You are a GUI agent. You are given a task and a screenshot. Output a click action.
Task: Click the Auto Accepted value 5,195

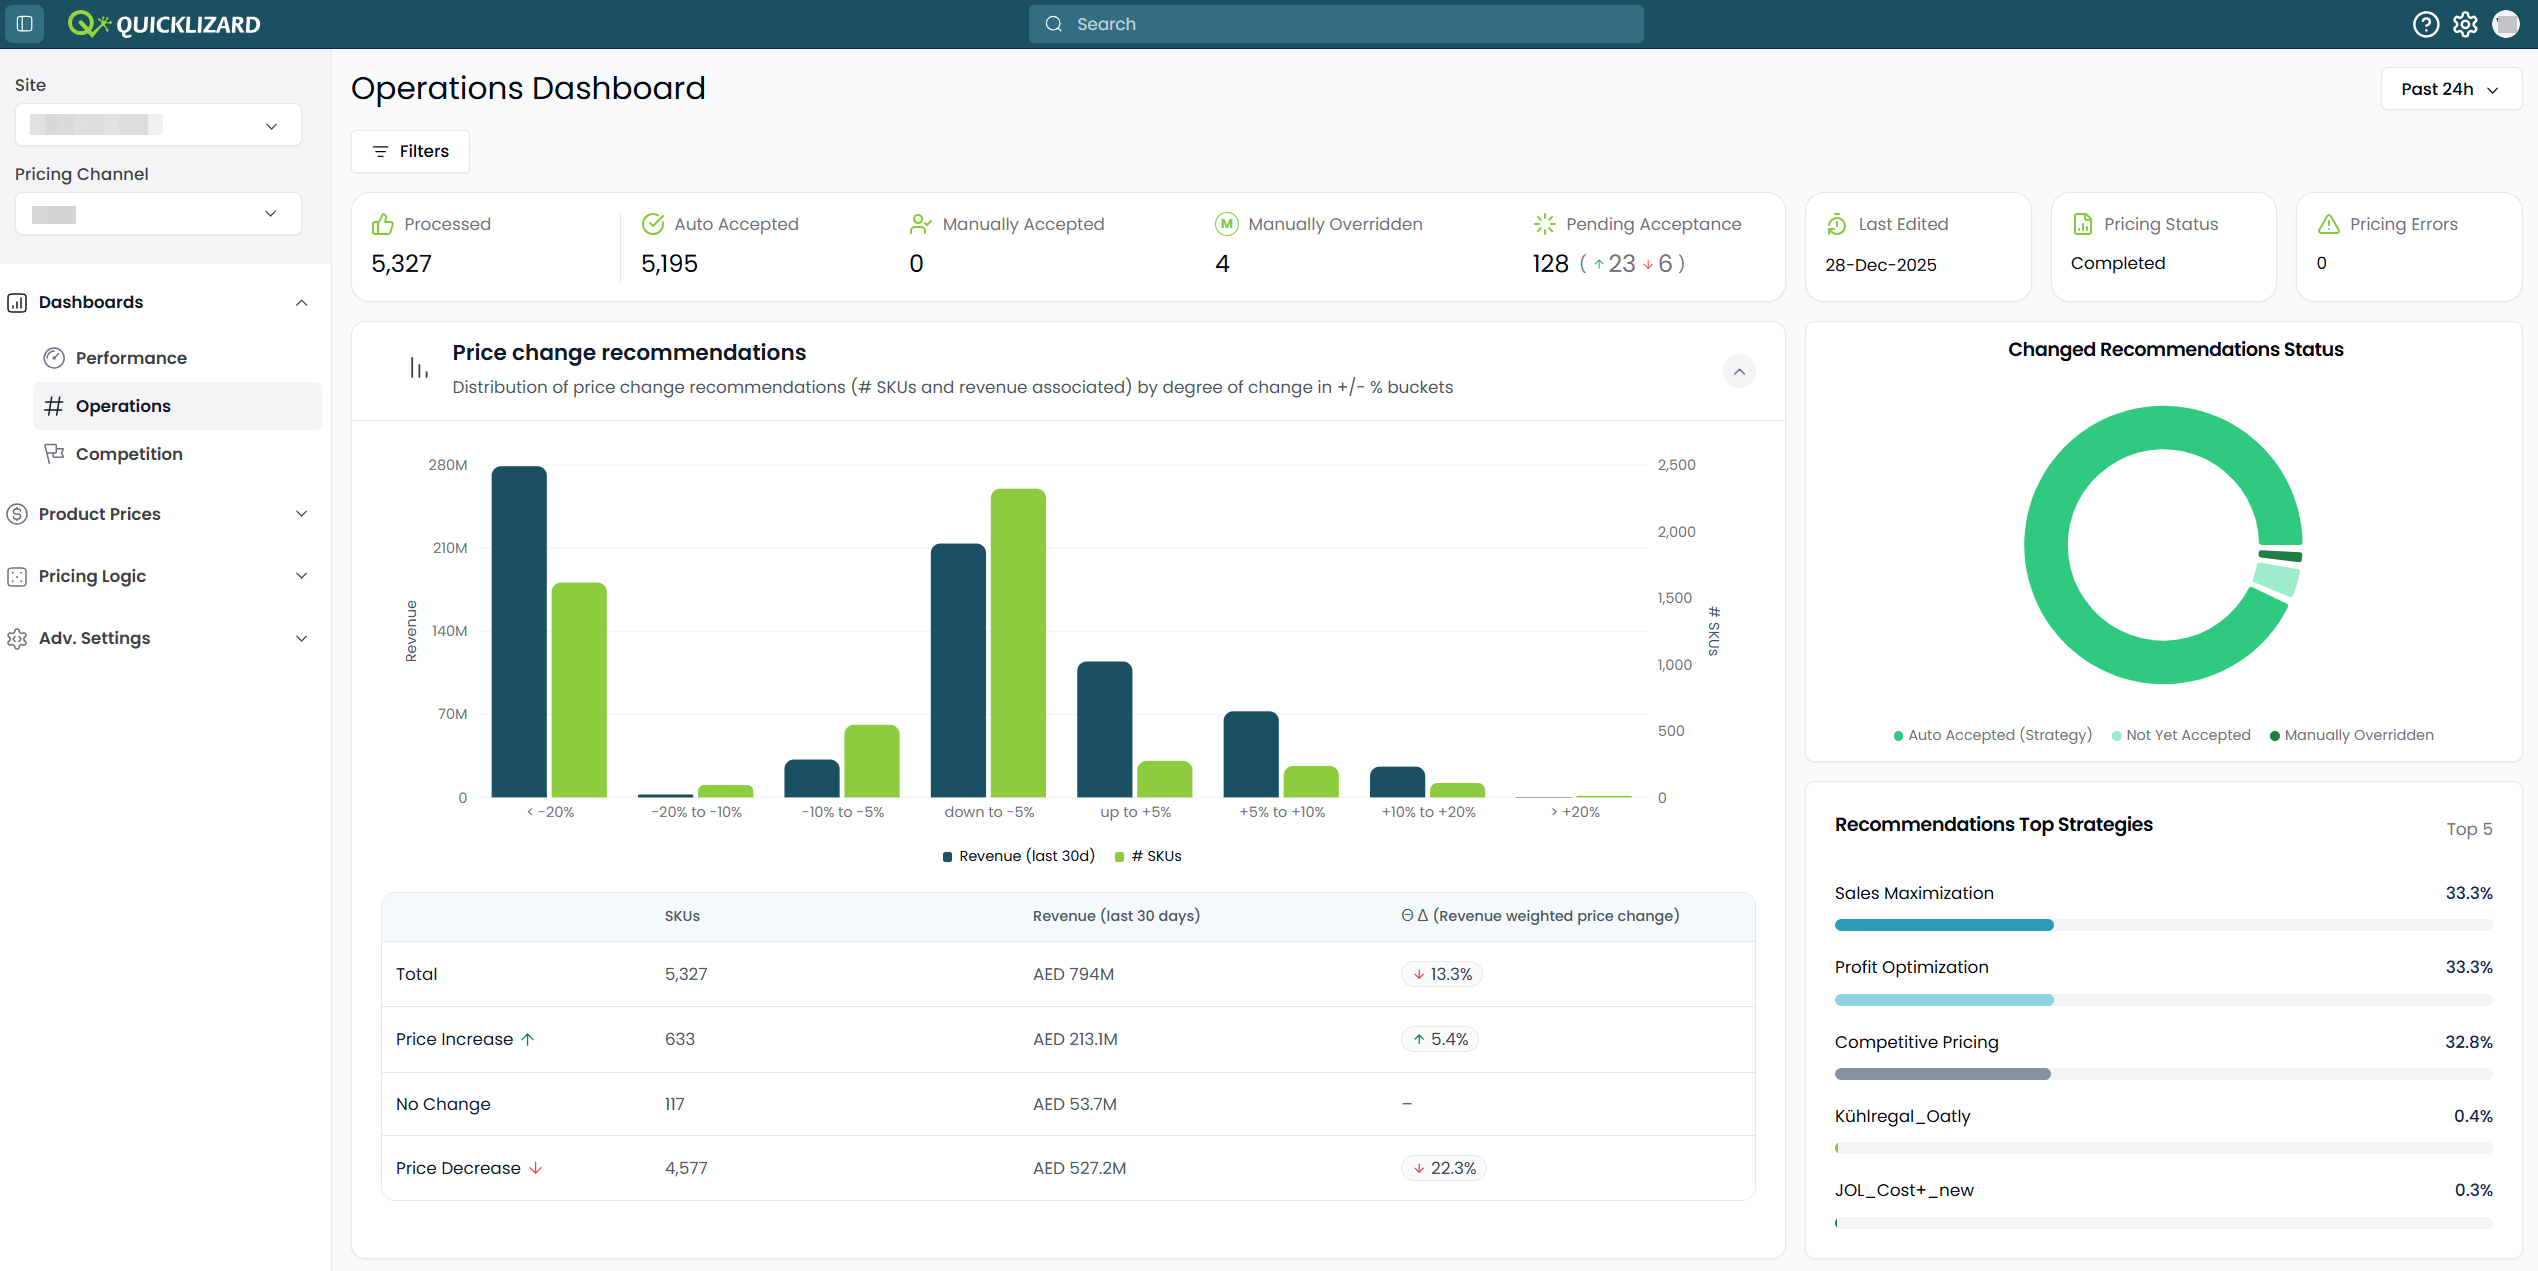(669, 263)
